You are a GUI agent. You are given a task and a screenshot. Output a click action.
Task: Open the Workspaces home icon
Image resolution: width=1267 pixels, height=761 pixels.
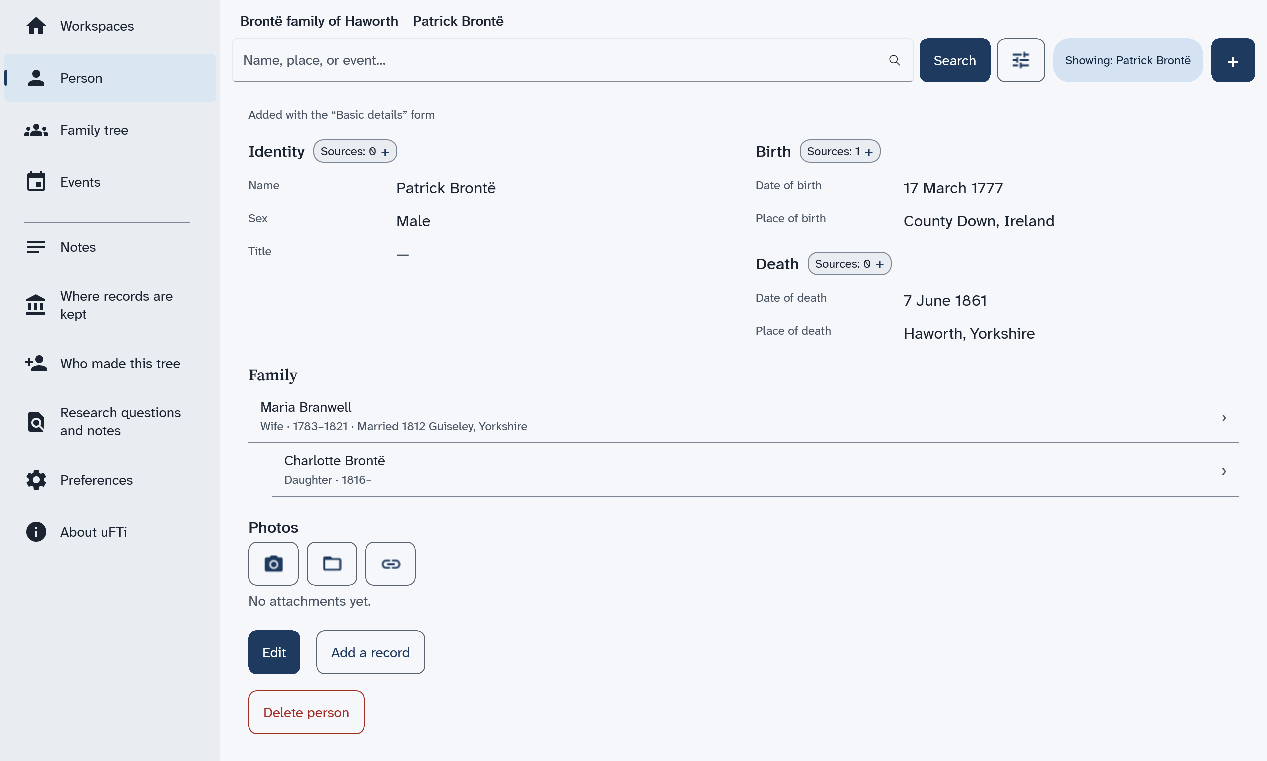coord(36,26)
